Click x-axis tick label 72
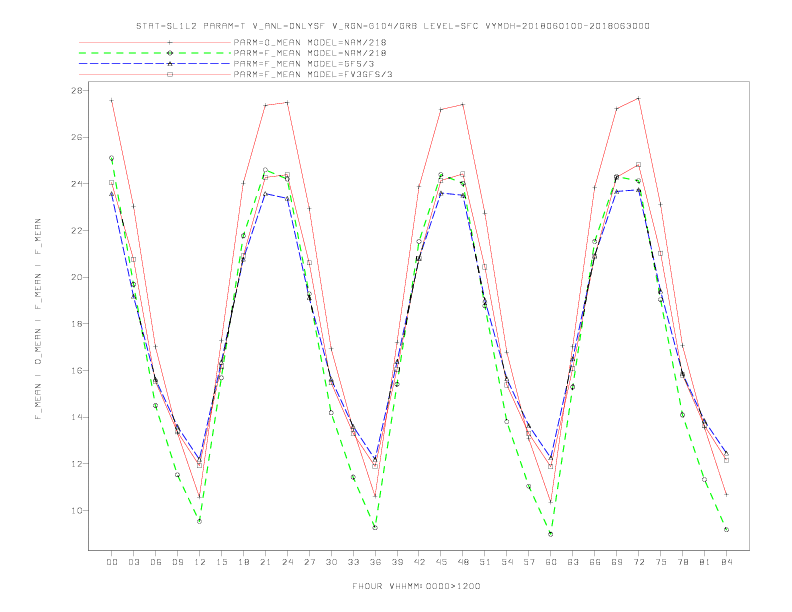 [x=639, y=562]
